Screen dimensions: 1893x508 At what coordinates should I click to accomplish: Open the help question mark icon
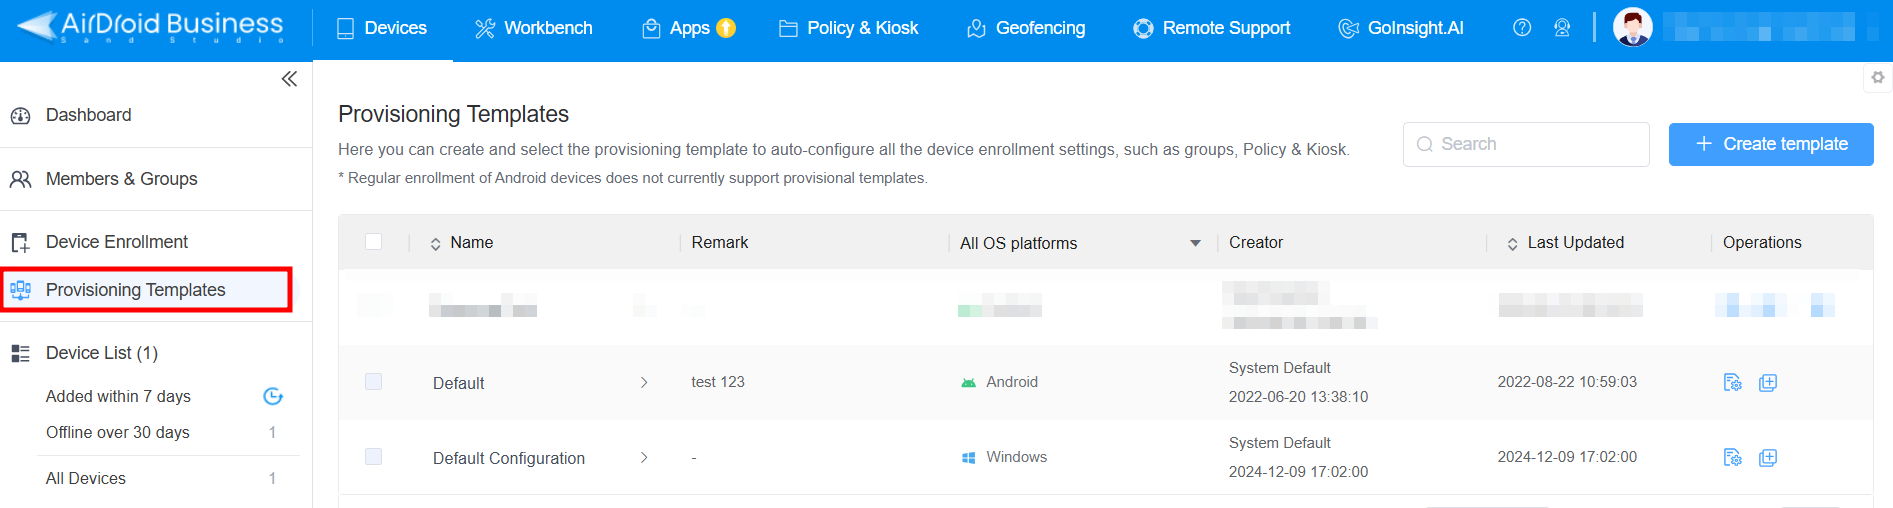tap(1522, 28)
